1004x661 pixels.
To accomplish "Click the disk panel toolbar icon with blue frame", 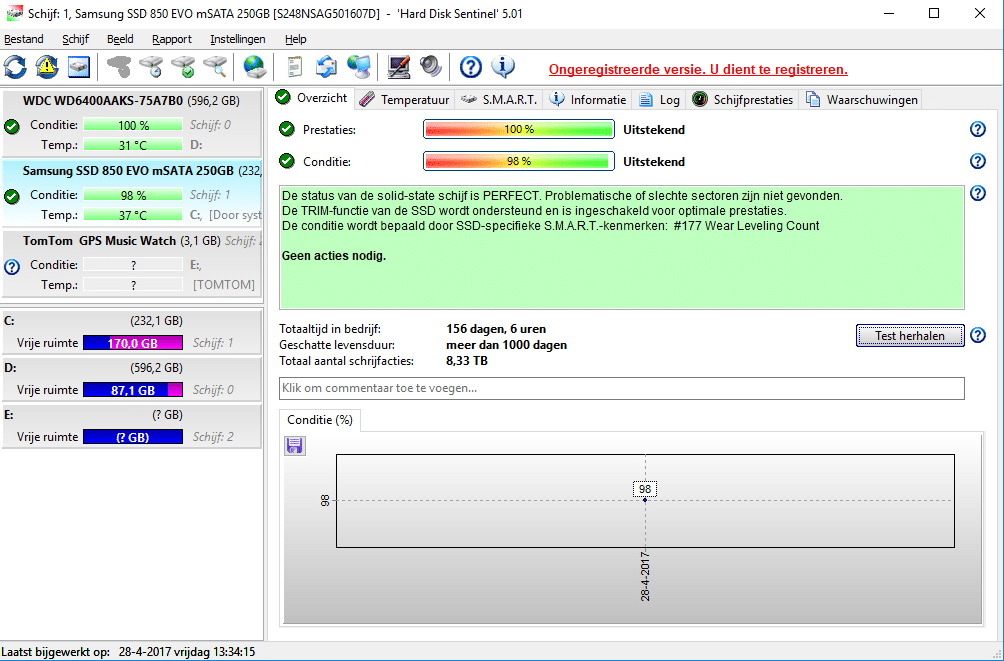I will pyautogui.click(x=78, y=67).
